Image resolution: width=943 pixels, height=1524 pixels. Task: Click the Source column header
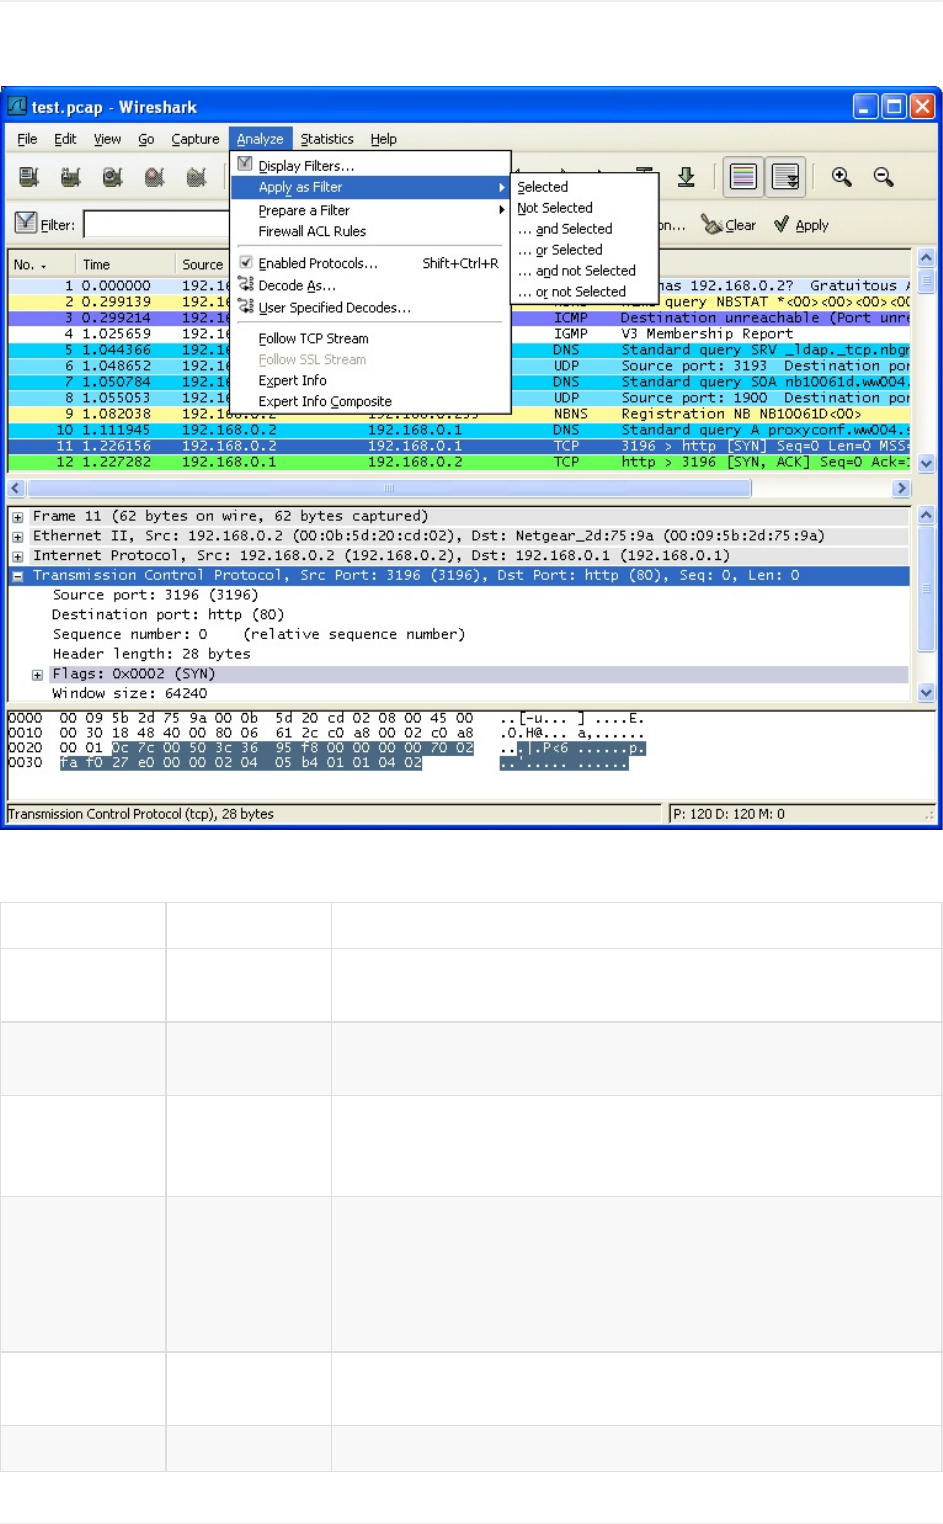(203, 264)
